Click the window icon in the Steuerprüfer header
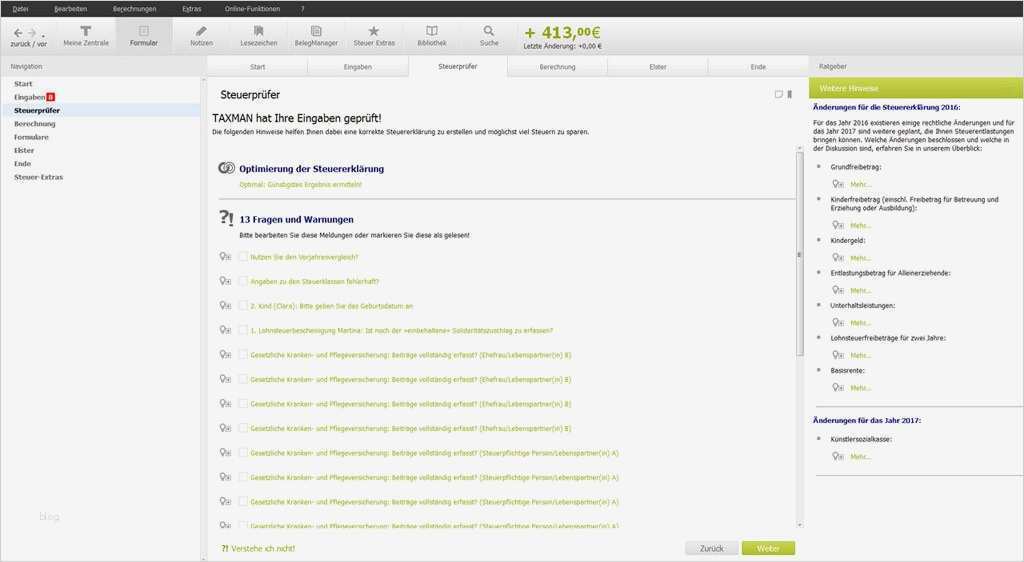 [778, 95]
